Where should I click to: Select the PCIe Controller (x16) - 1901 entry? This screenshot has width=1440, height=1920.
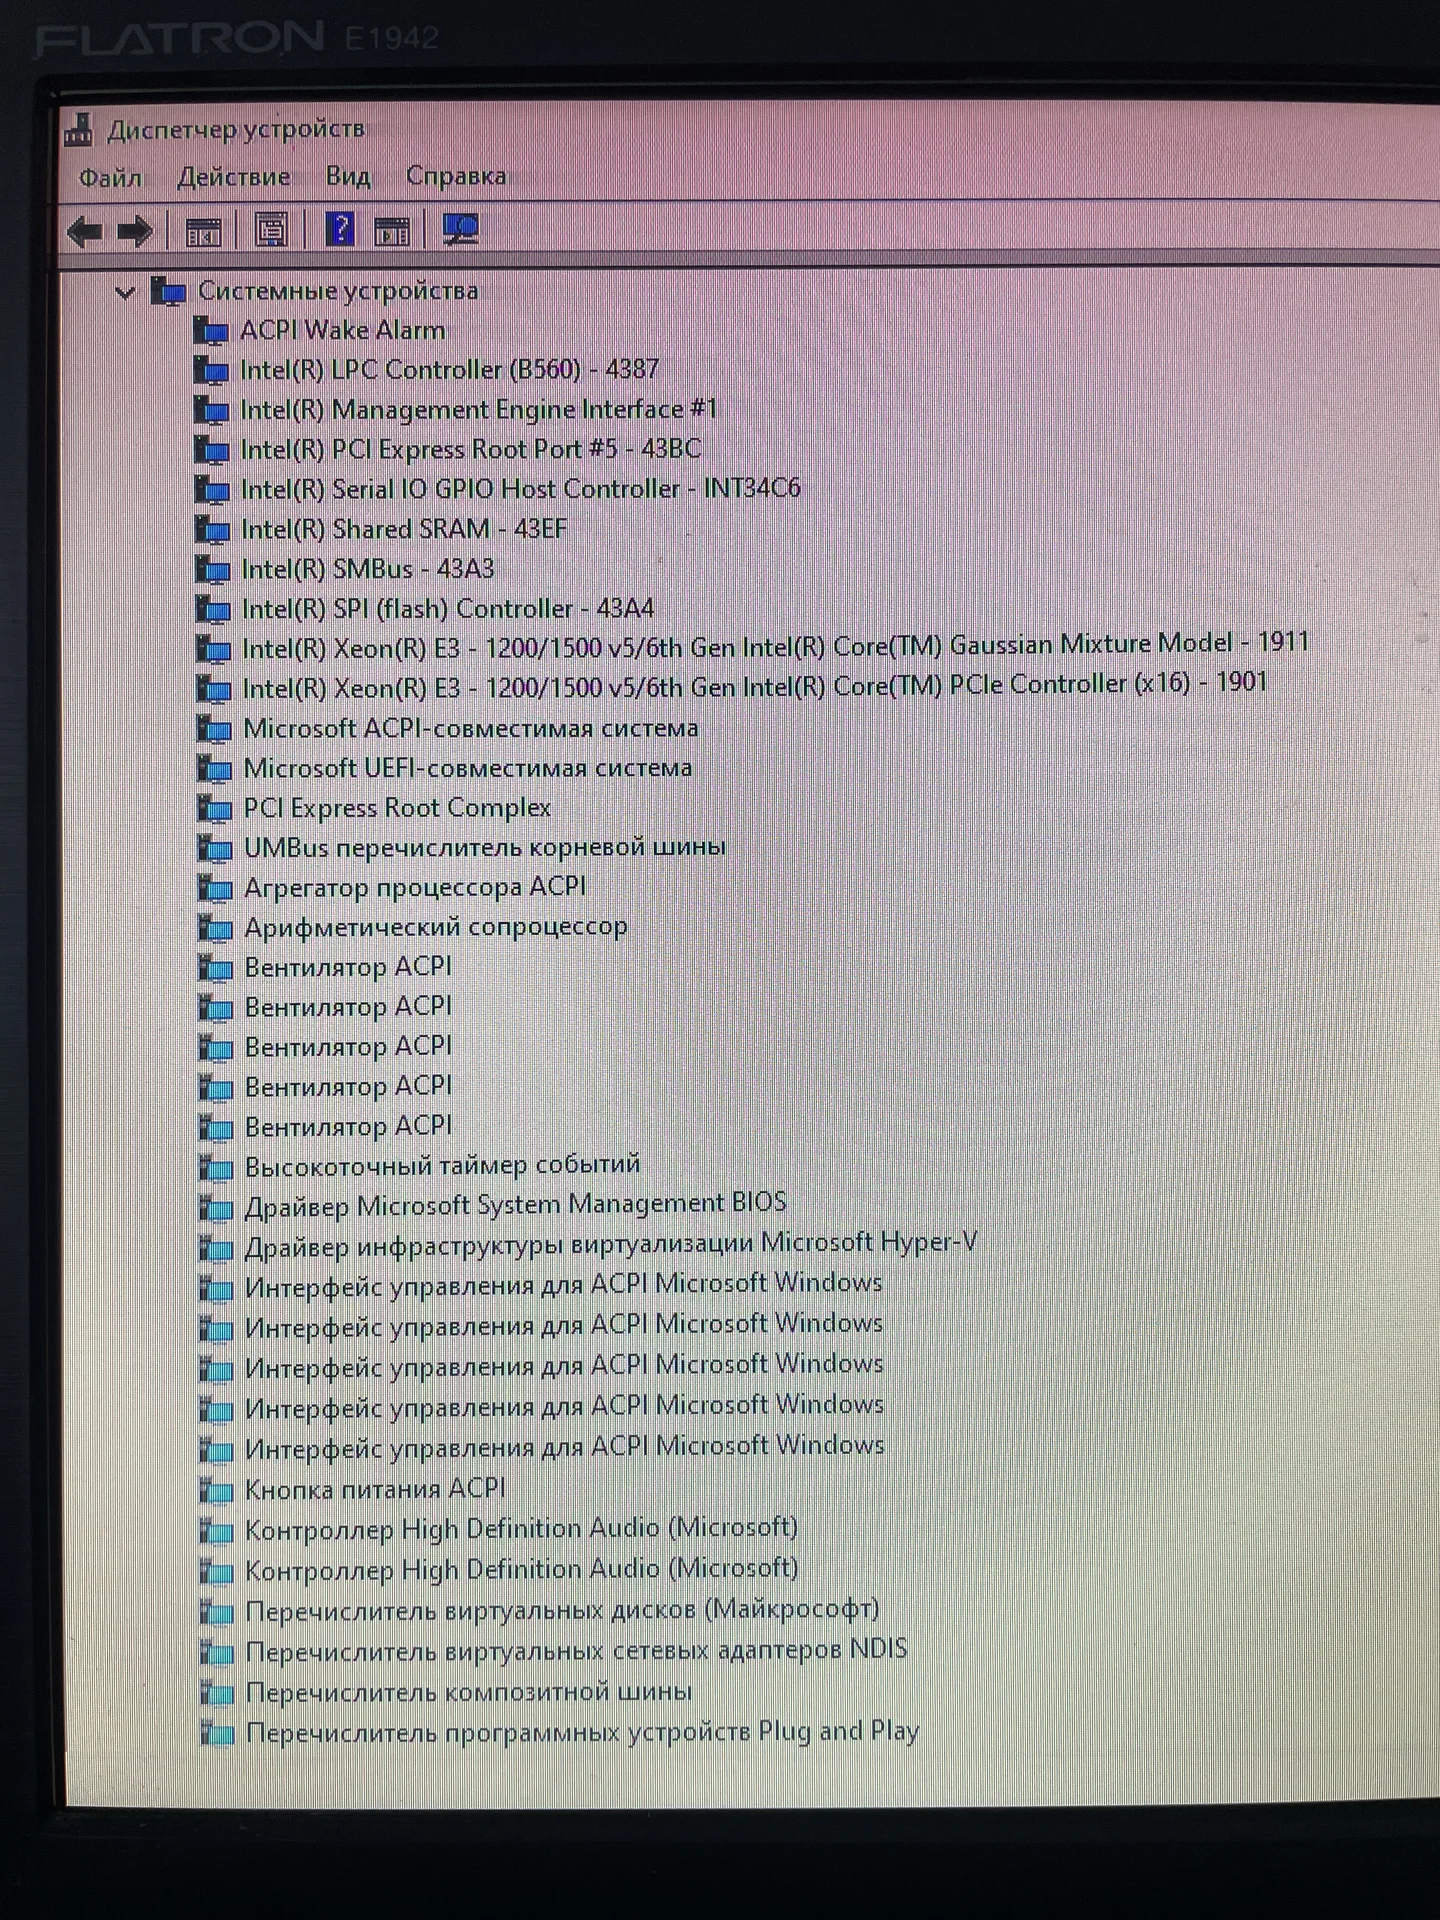[x=755, y=686]
